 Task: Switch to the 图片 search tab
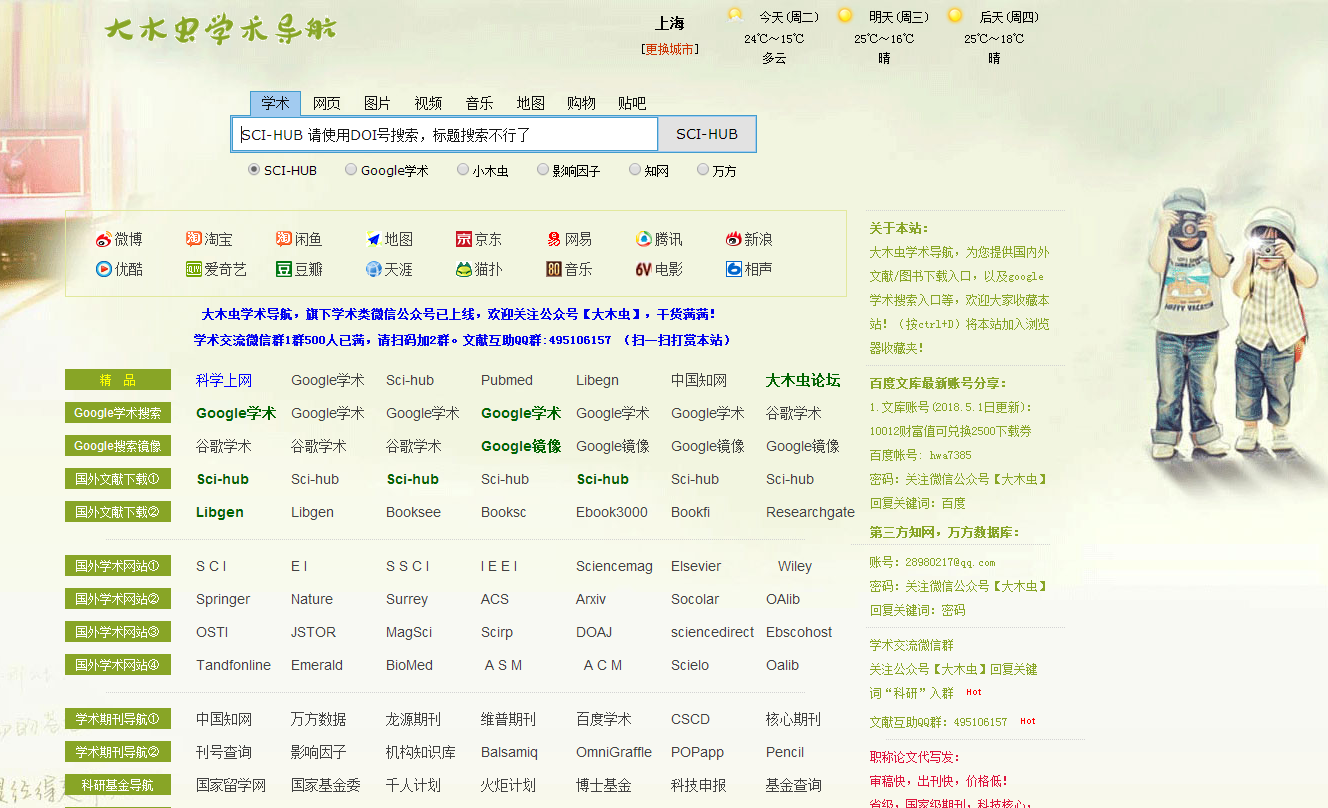tap(377, 103)
